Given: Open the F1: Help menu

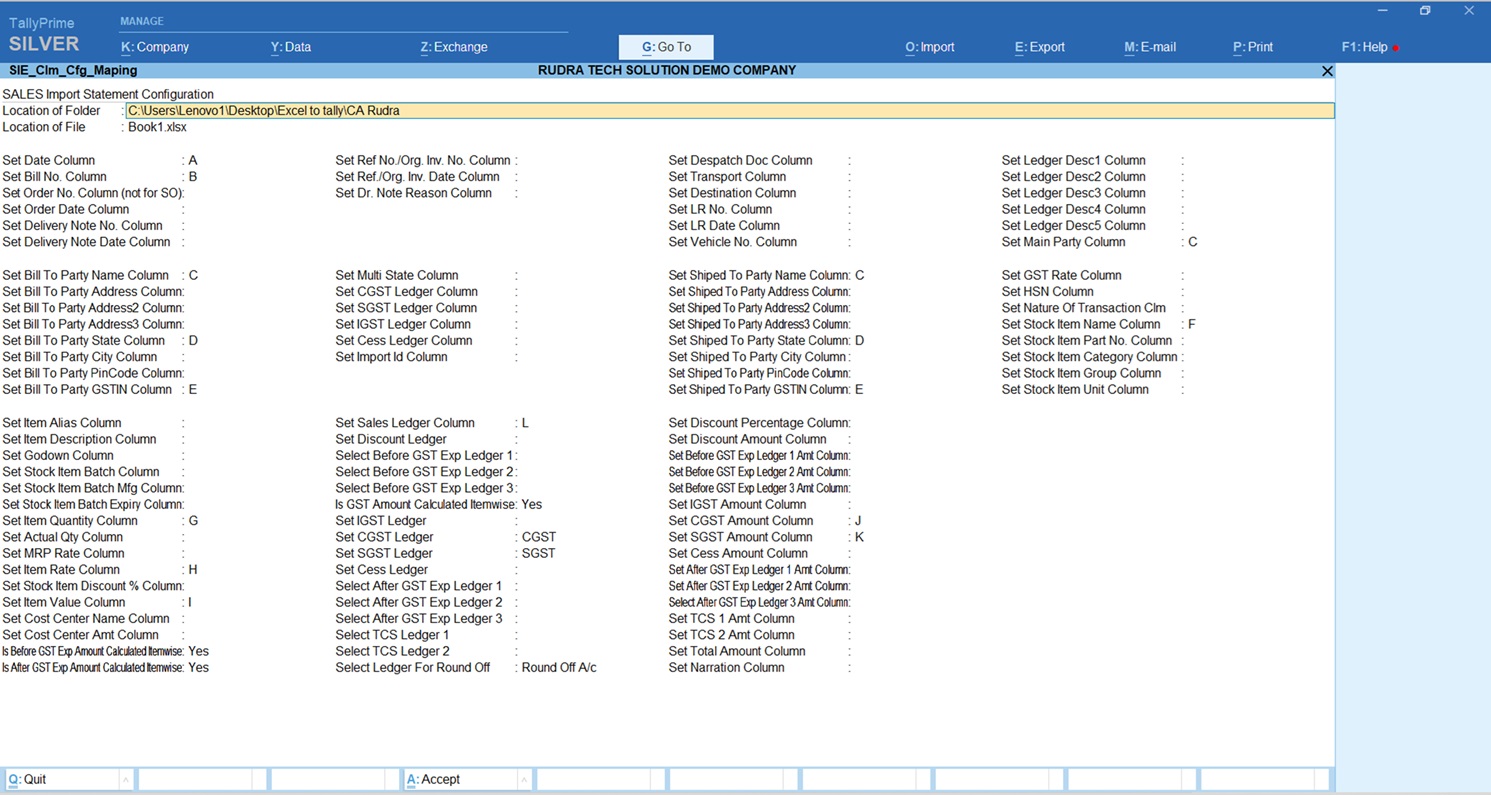Looking at the screenshot, I should [x=1365, y=47].
